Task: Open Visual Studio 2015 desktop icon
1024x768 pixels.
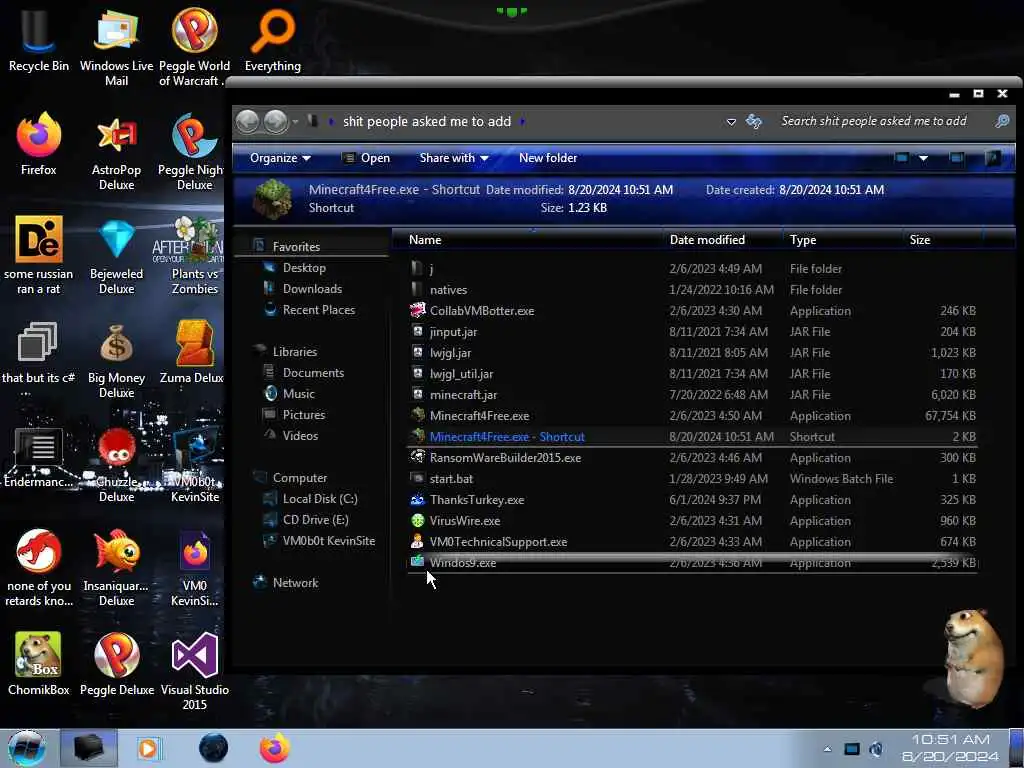Action: coord(195,671)
